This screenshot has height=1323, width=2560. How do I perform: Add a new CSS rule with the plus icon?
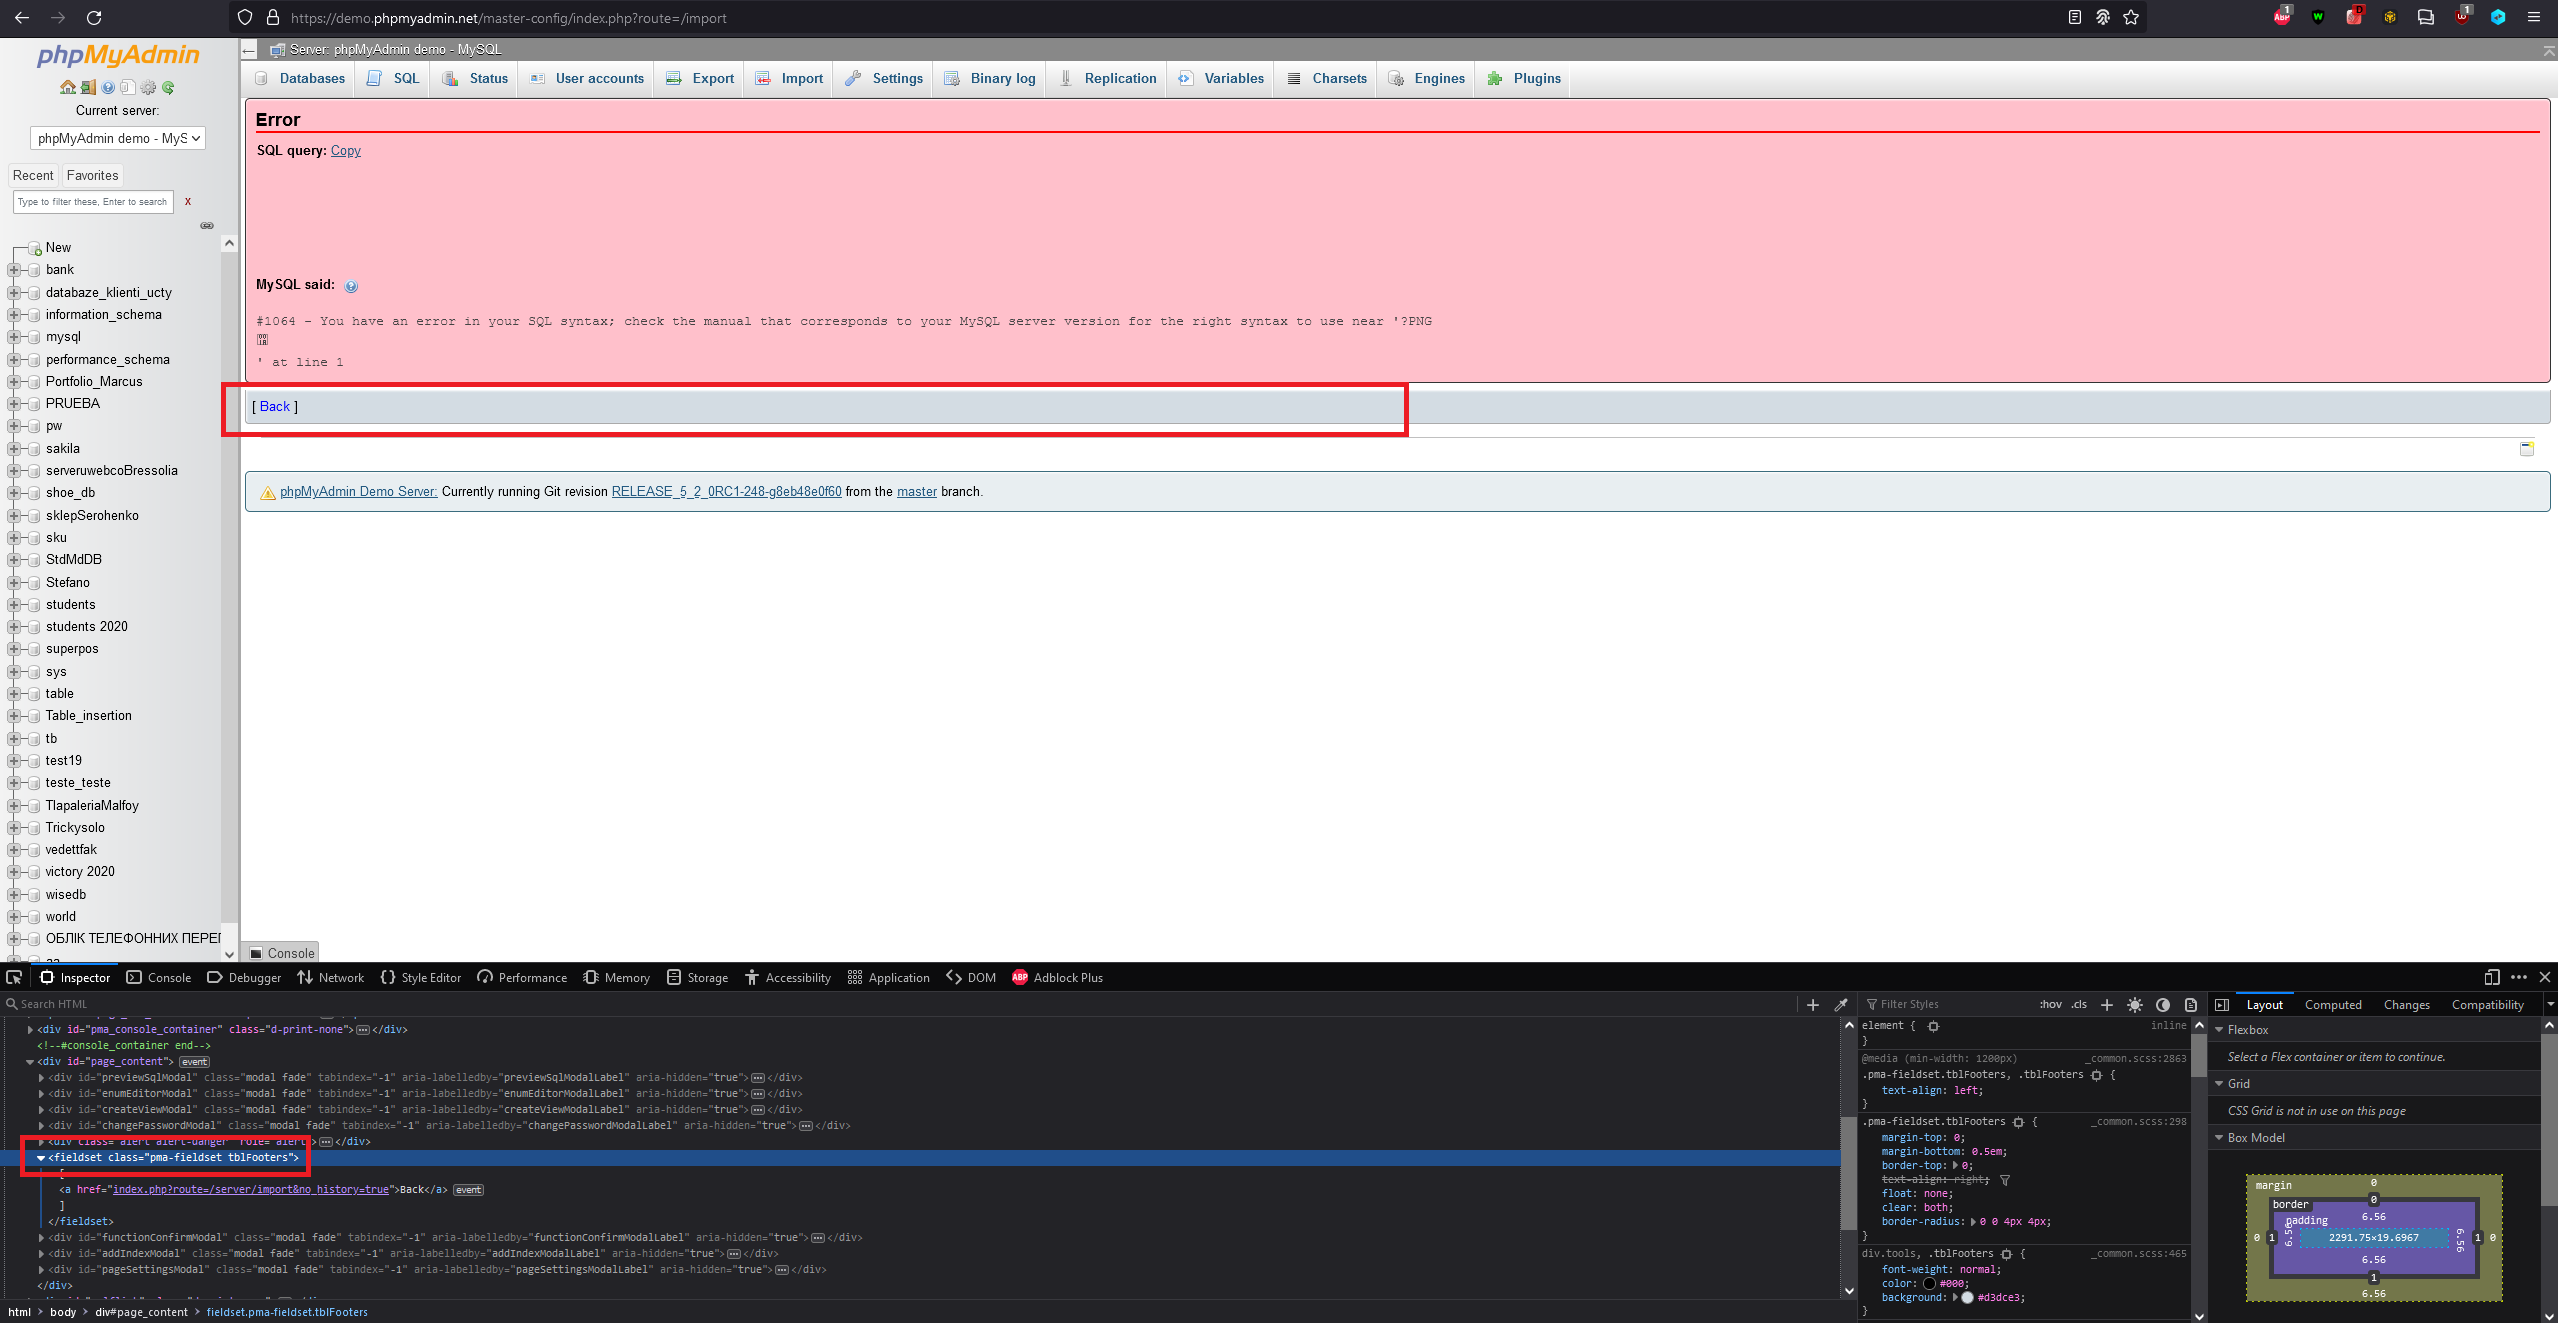2108,1005
